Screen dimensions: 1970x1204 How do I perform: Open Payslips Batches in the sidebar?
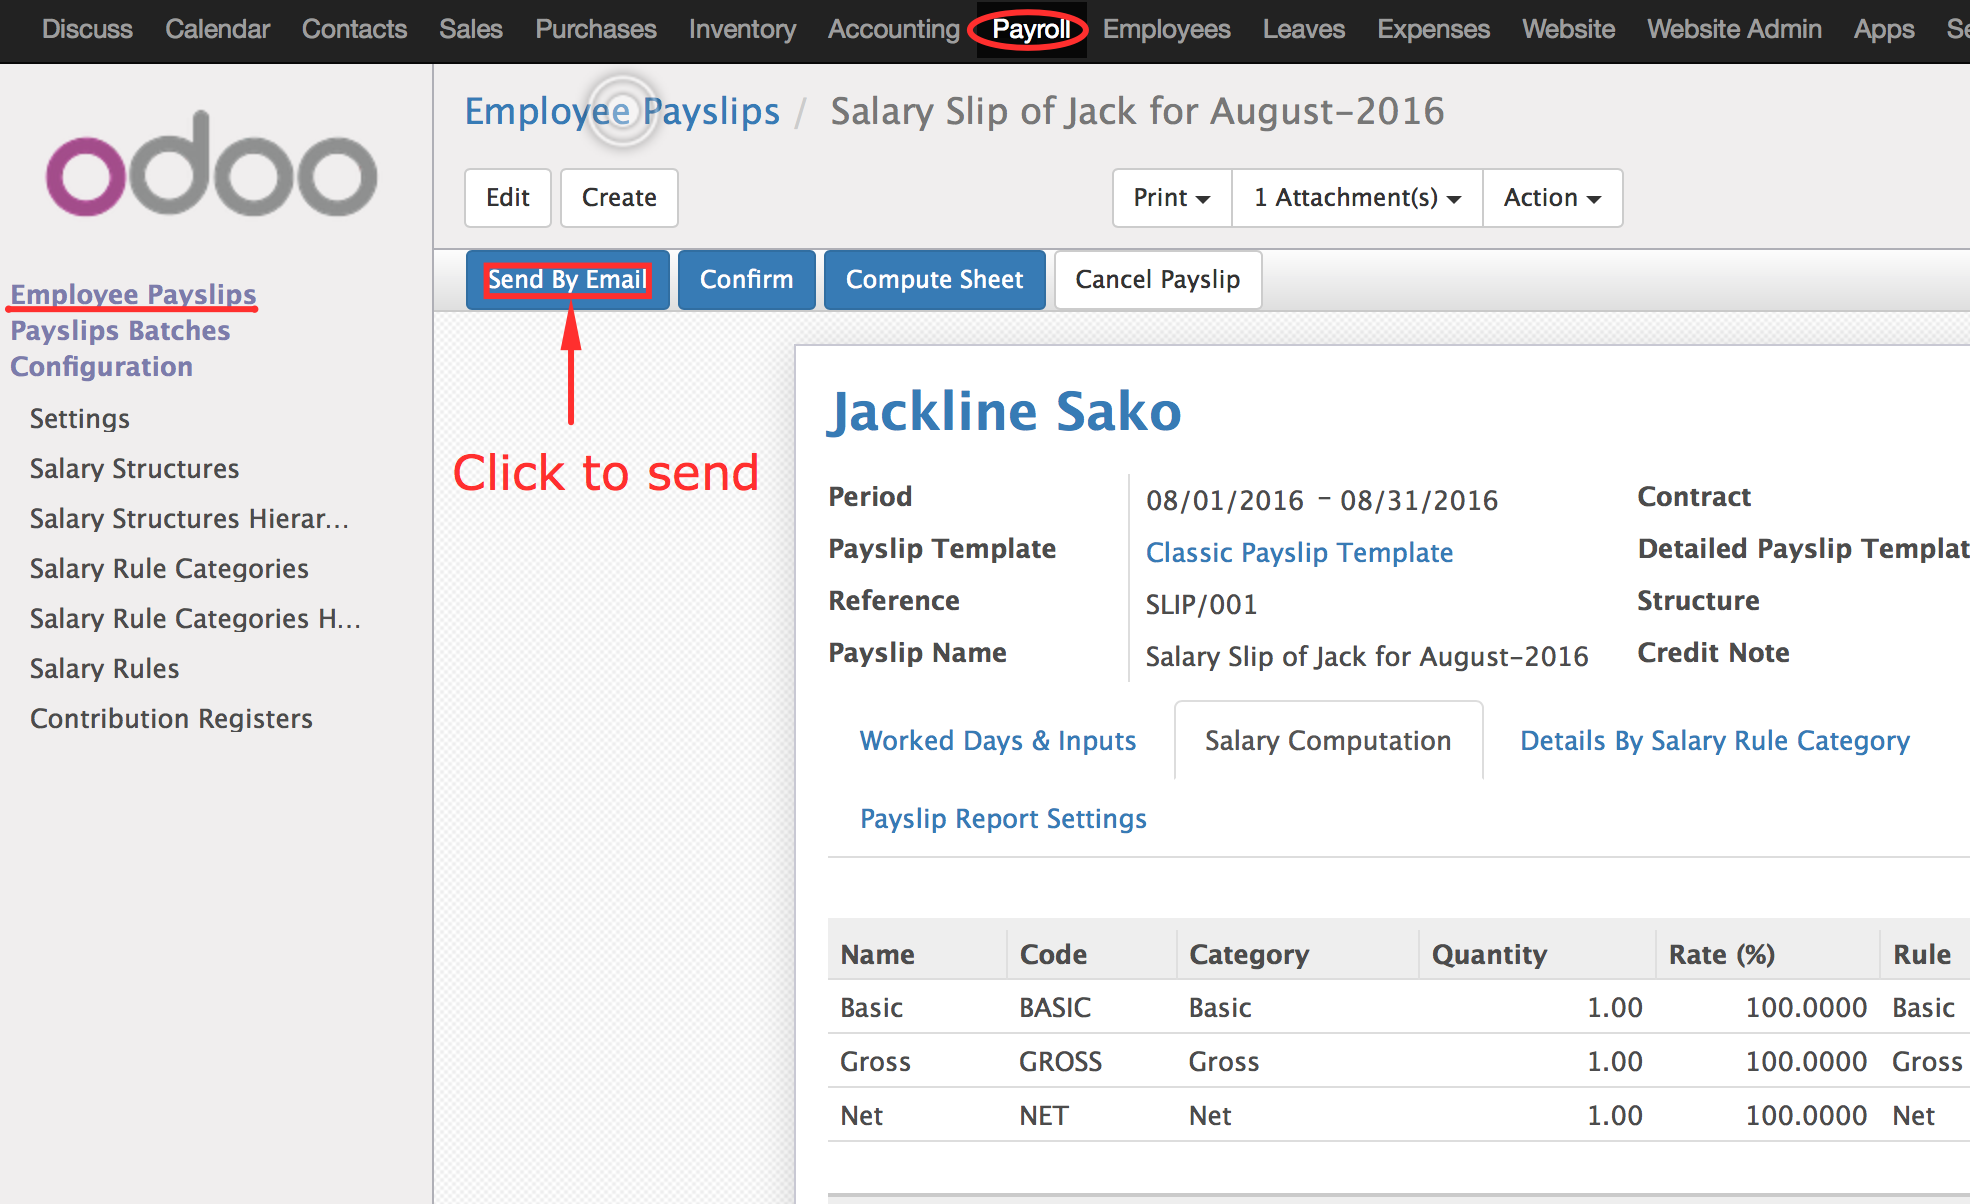click(x=120, y=331)
